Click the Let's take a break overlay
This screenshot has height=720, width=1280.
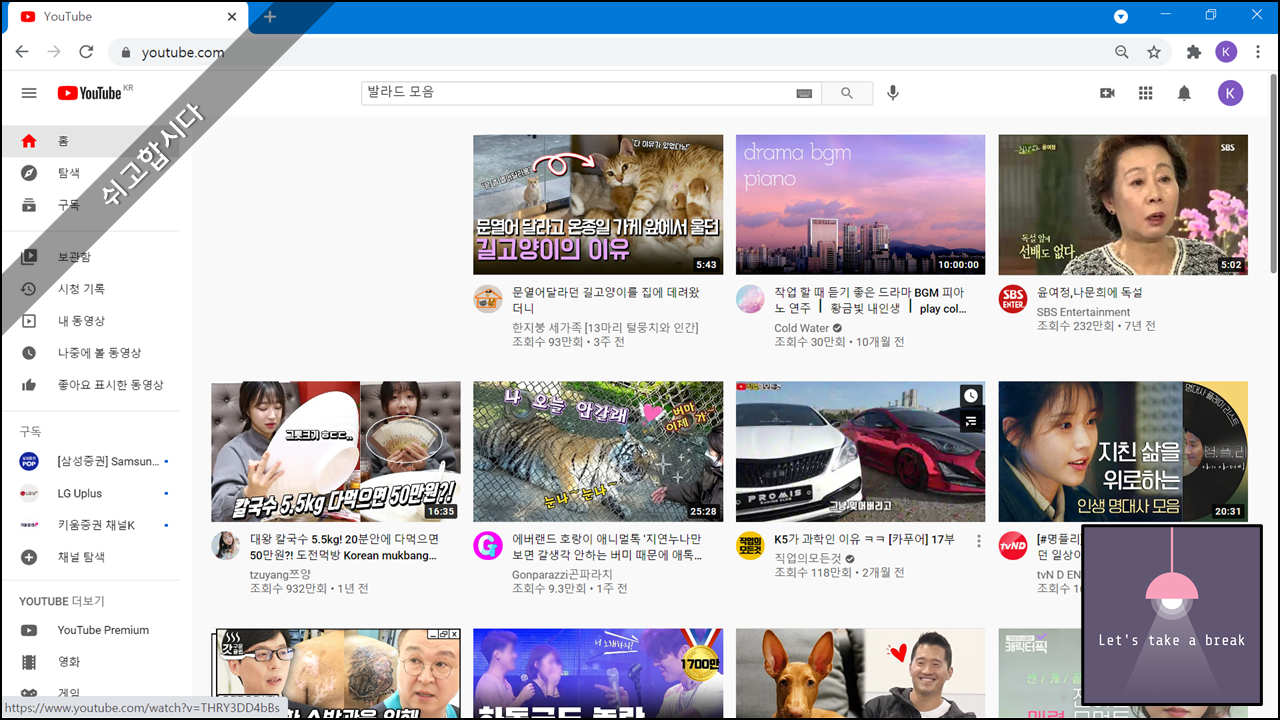pos(1172,616)
